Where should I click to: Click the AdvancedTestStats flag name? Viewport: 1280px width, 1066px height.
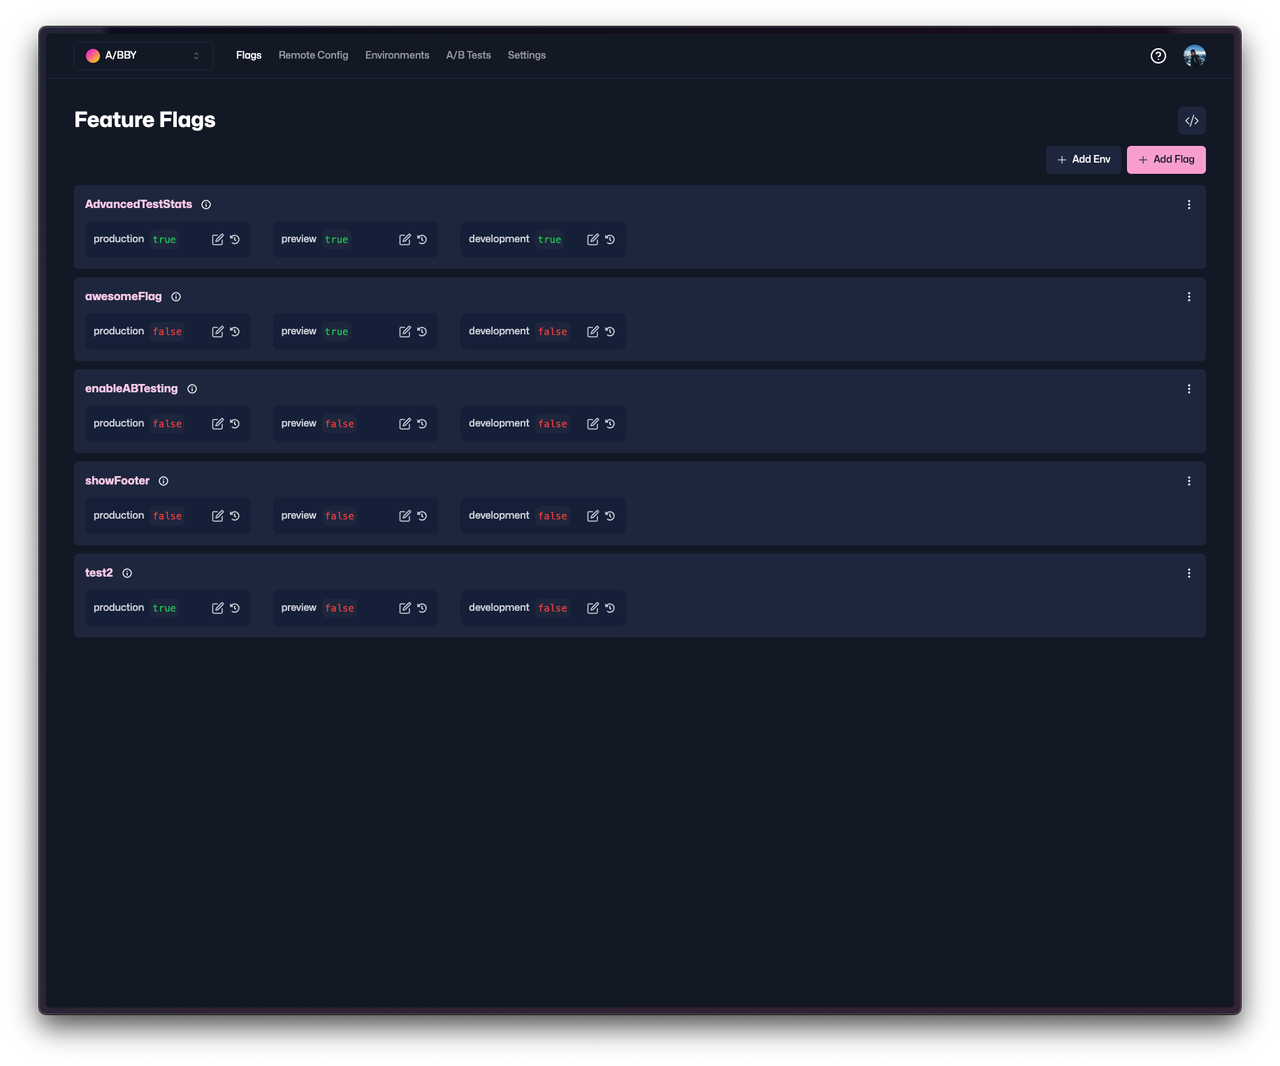click(x=138, y=204)
